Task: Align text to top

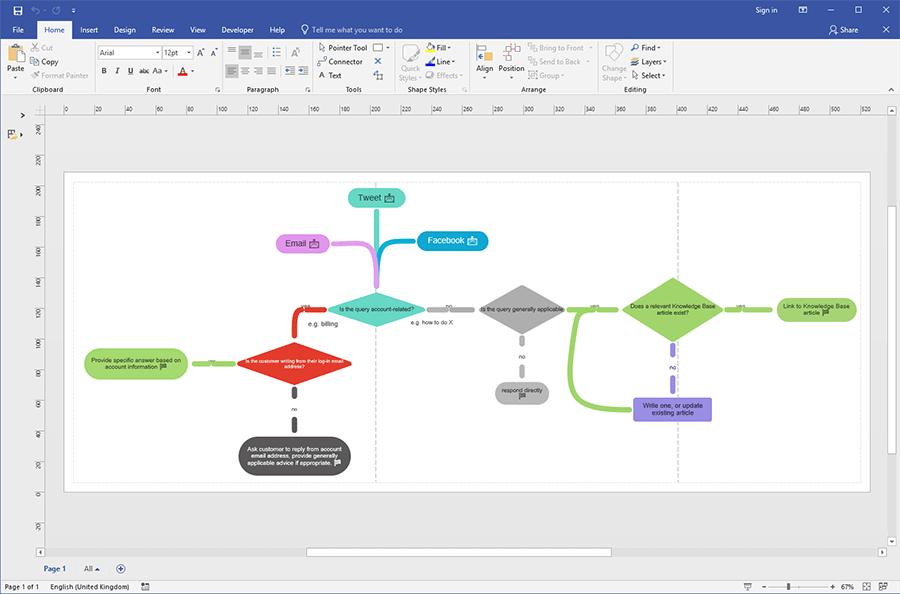Action: pos(232,52)
